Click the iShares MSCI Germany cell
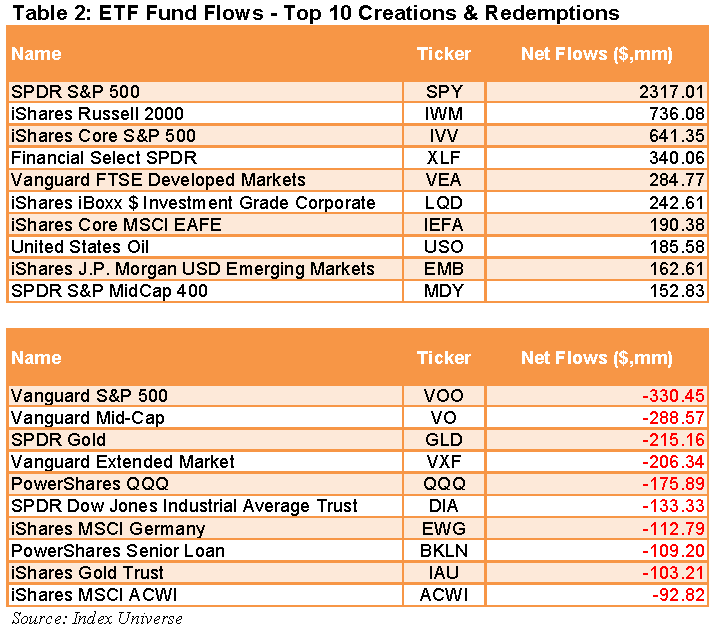718x631 pixels. (107, 528)
